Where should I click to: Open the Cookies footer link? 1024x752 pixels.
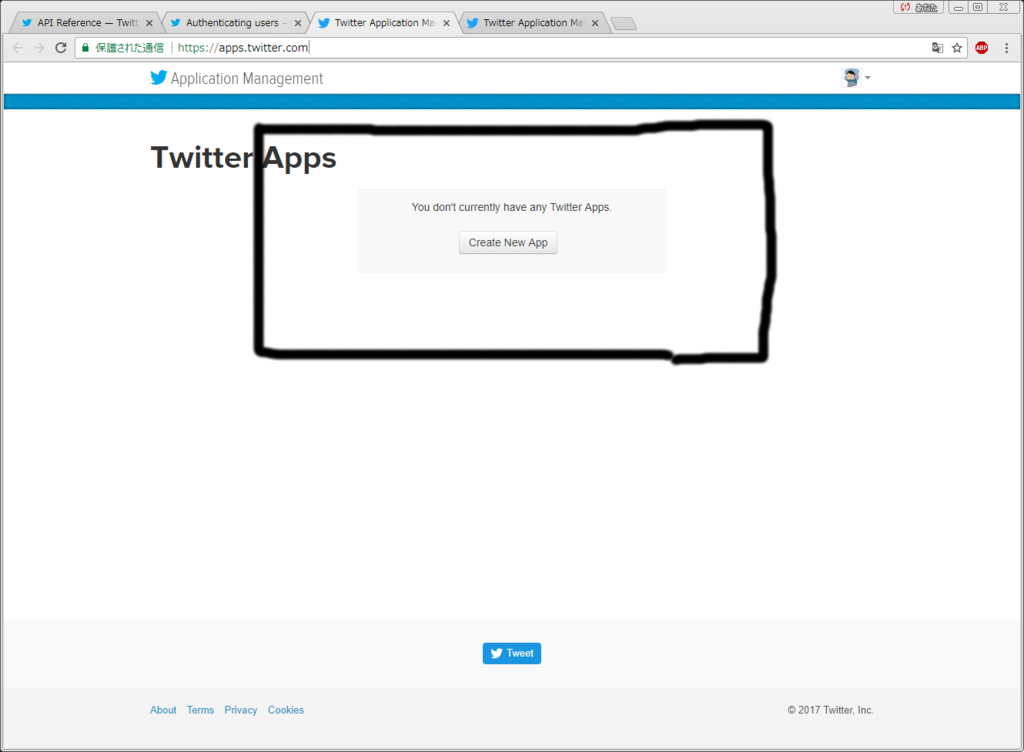pyautogui.click(x=286, y=710)
